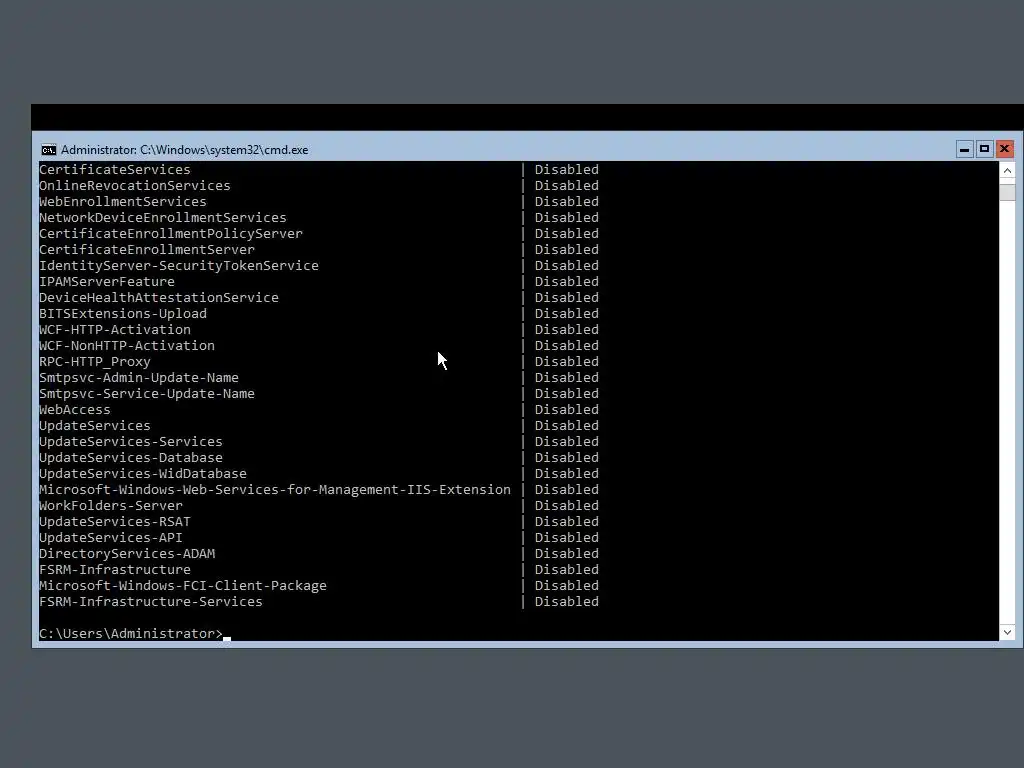
Task: Click on 'WebEnrollmentServices' text
Action: pos(123,202)
